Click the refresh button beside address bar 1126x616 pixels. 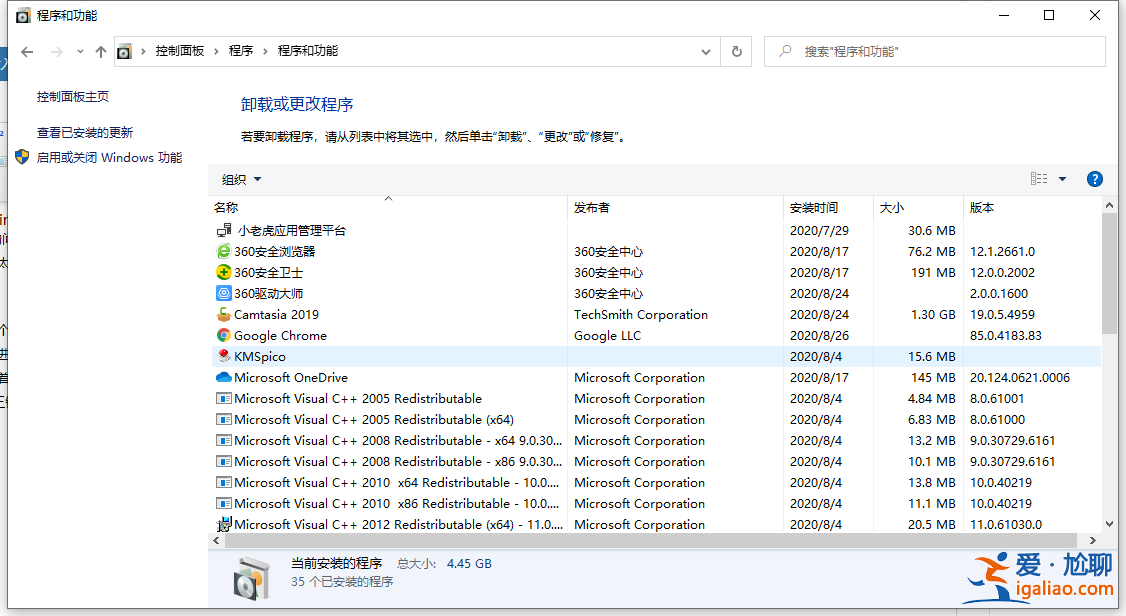[737, 51]
